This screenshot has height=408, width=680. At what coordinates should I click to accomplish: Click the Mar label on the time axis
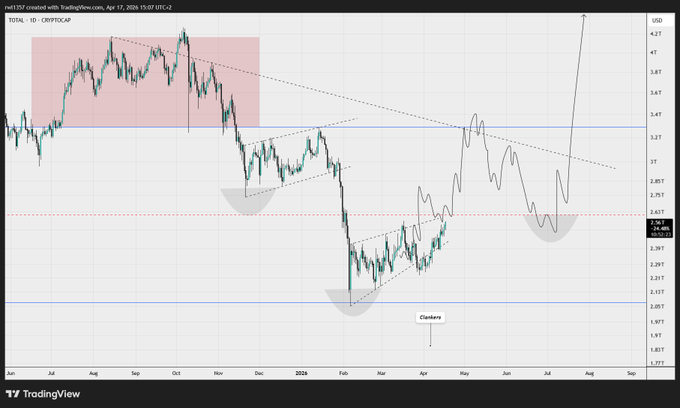click(x=381, y=373)
